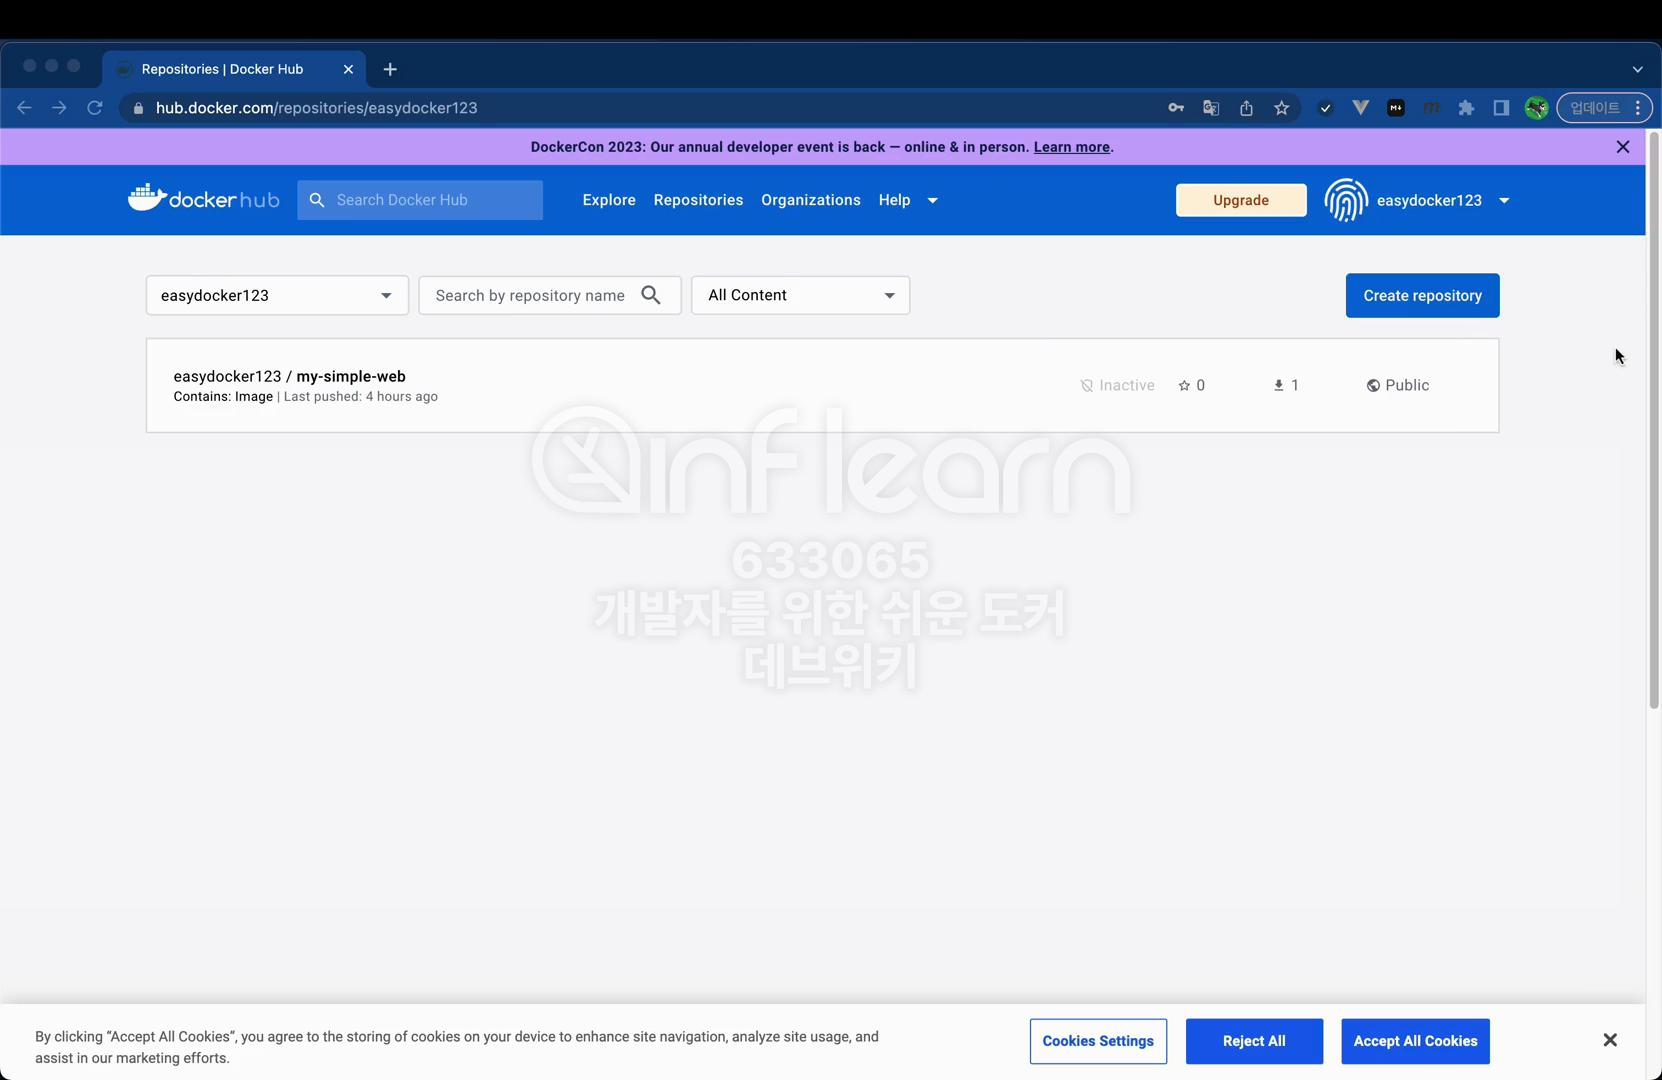1662x1080 pixels.
Task: Click the Learn more link in banner
Action: (x=1071, y=147)
